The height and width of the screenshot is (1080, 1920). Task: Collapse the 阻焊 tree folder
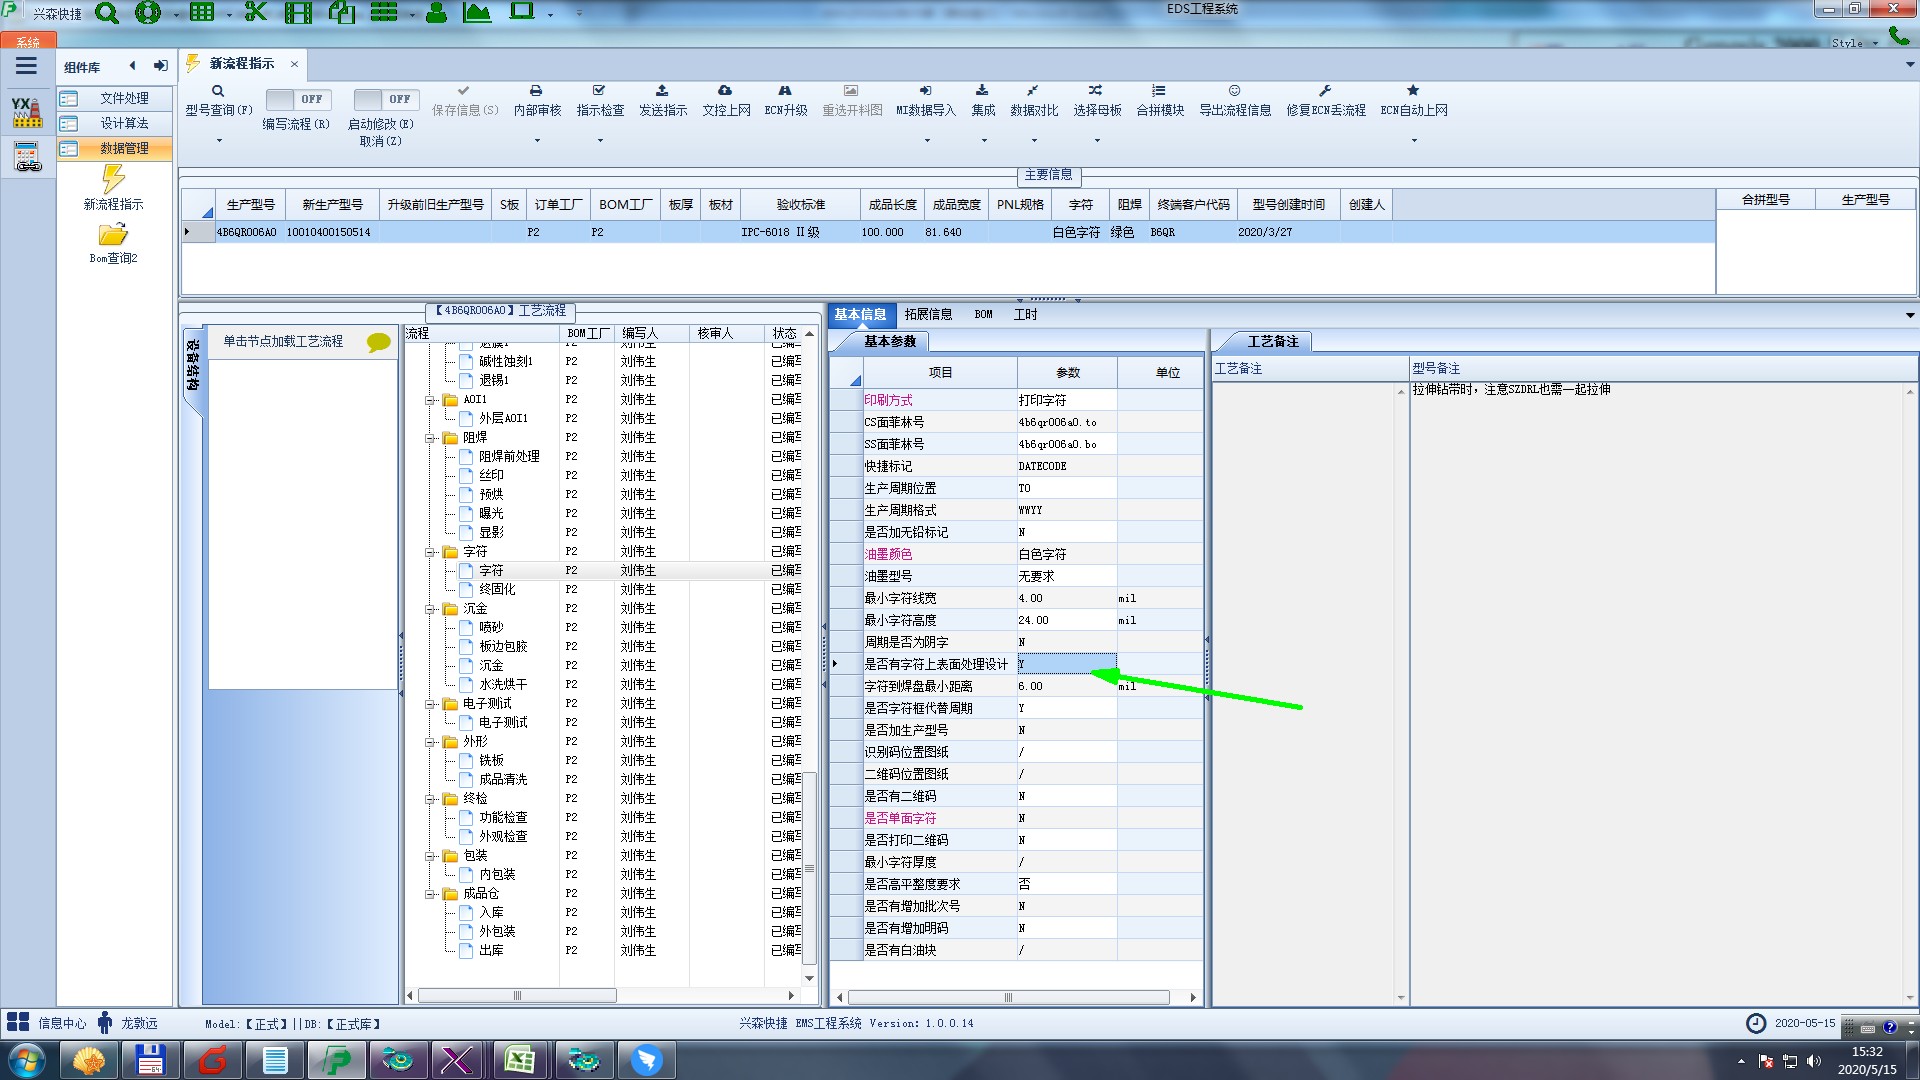coord(431,438)
